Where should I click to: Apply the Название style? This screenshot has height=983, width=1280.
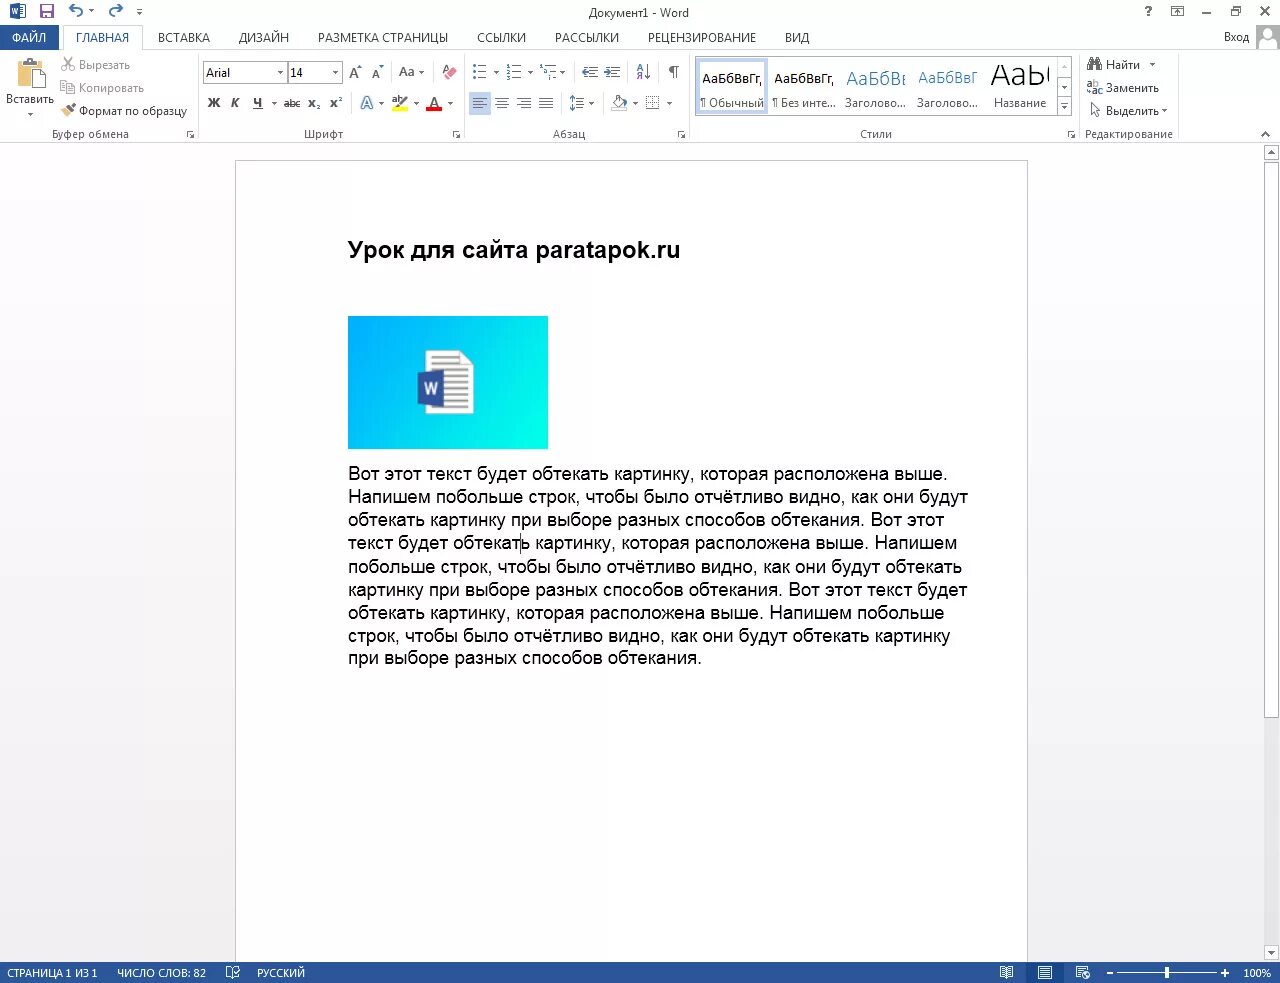pyautogui.click(x=1020, y=85)
